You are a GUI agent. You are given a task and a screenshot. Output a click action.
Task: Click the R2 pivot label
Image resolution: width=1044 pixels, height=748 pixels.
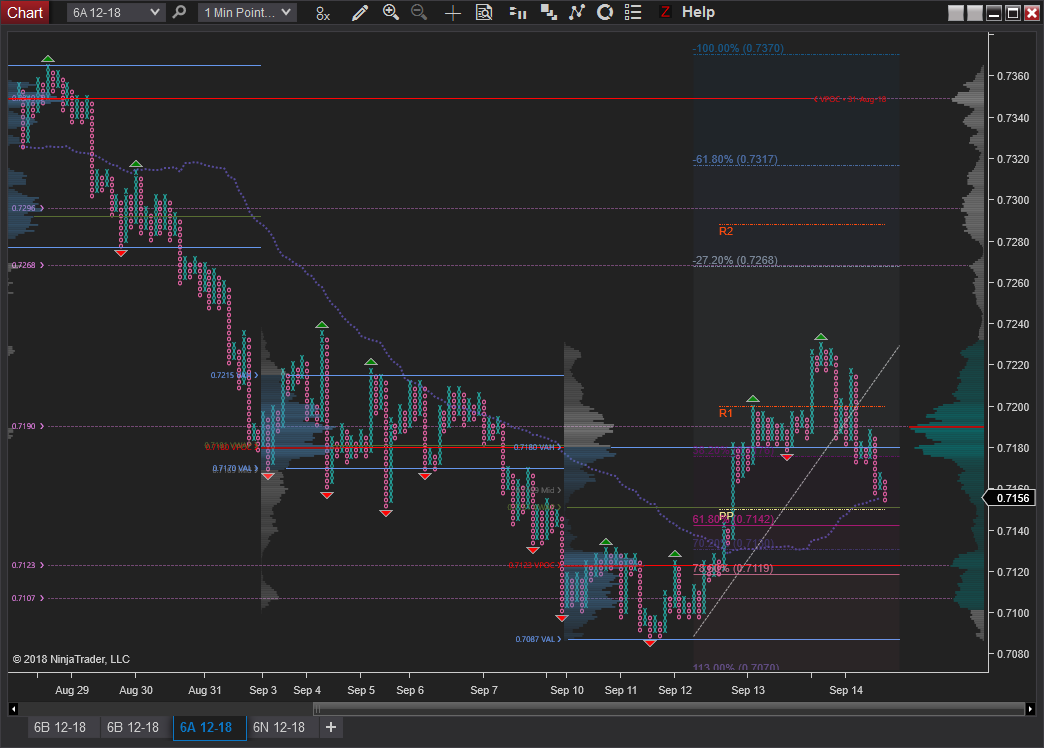coord(726,231)
